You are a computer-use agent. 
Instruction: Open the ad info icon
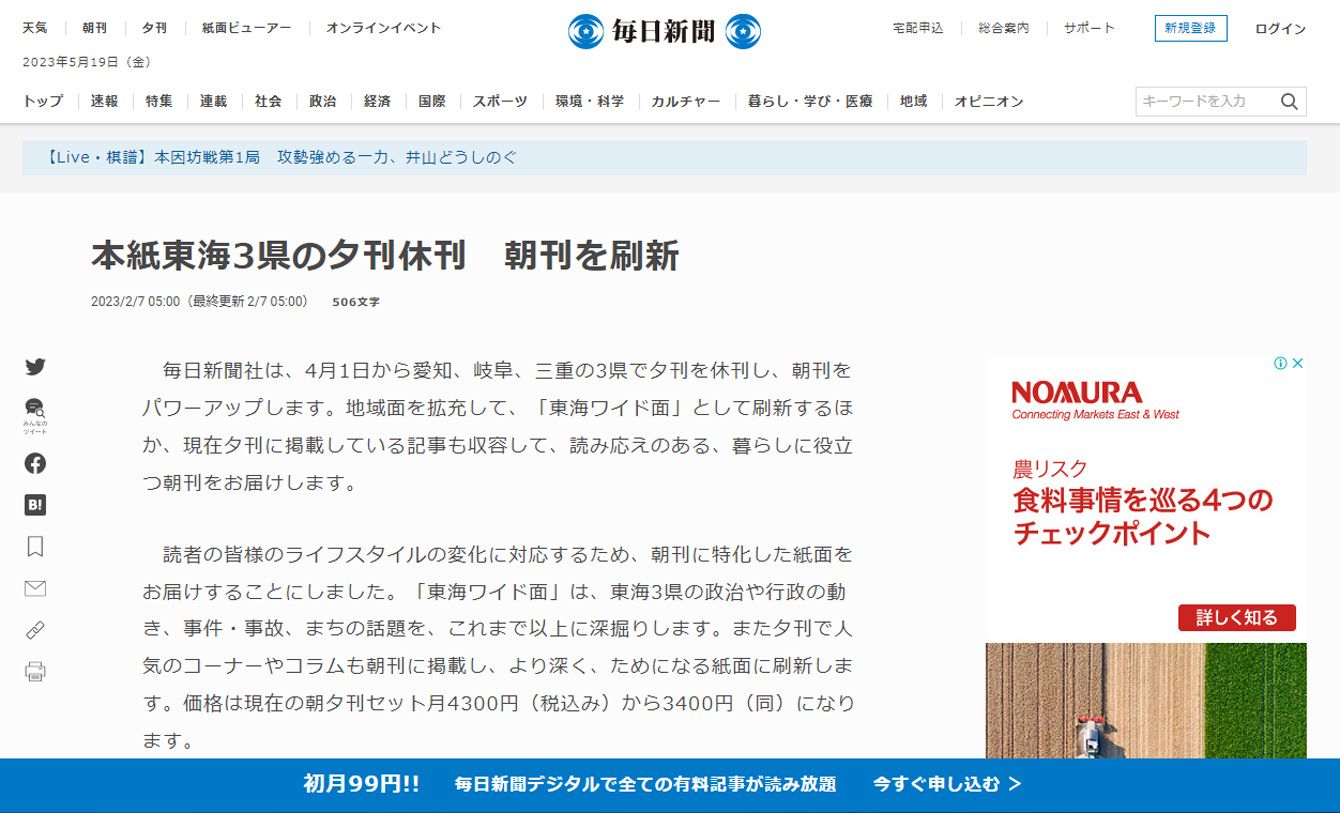pos(1280,363)
